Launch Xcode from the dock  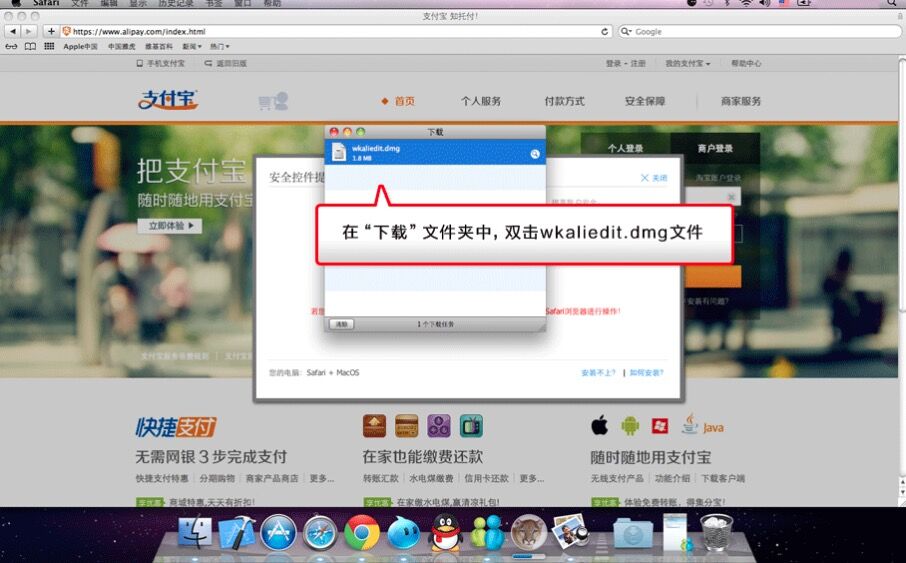[236, 532]
